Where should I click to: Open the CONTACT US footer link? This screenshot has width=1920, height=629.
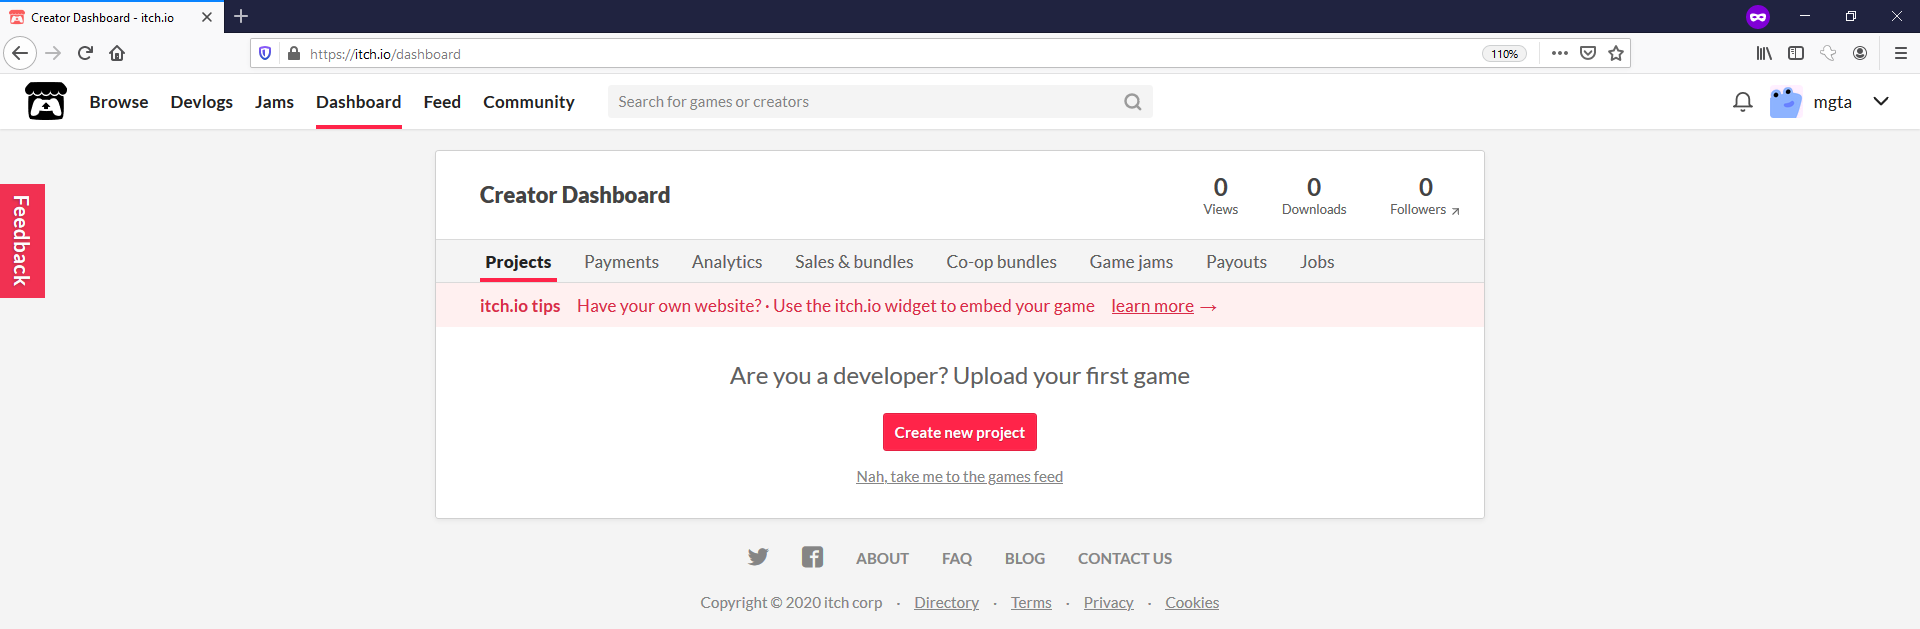click(x=1125, y=558)
